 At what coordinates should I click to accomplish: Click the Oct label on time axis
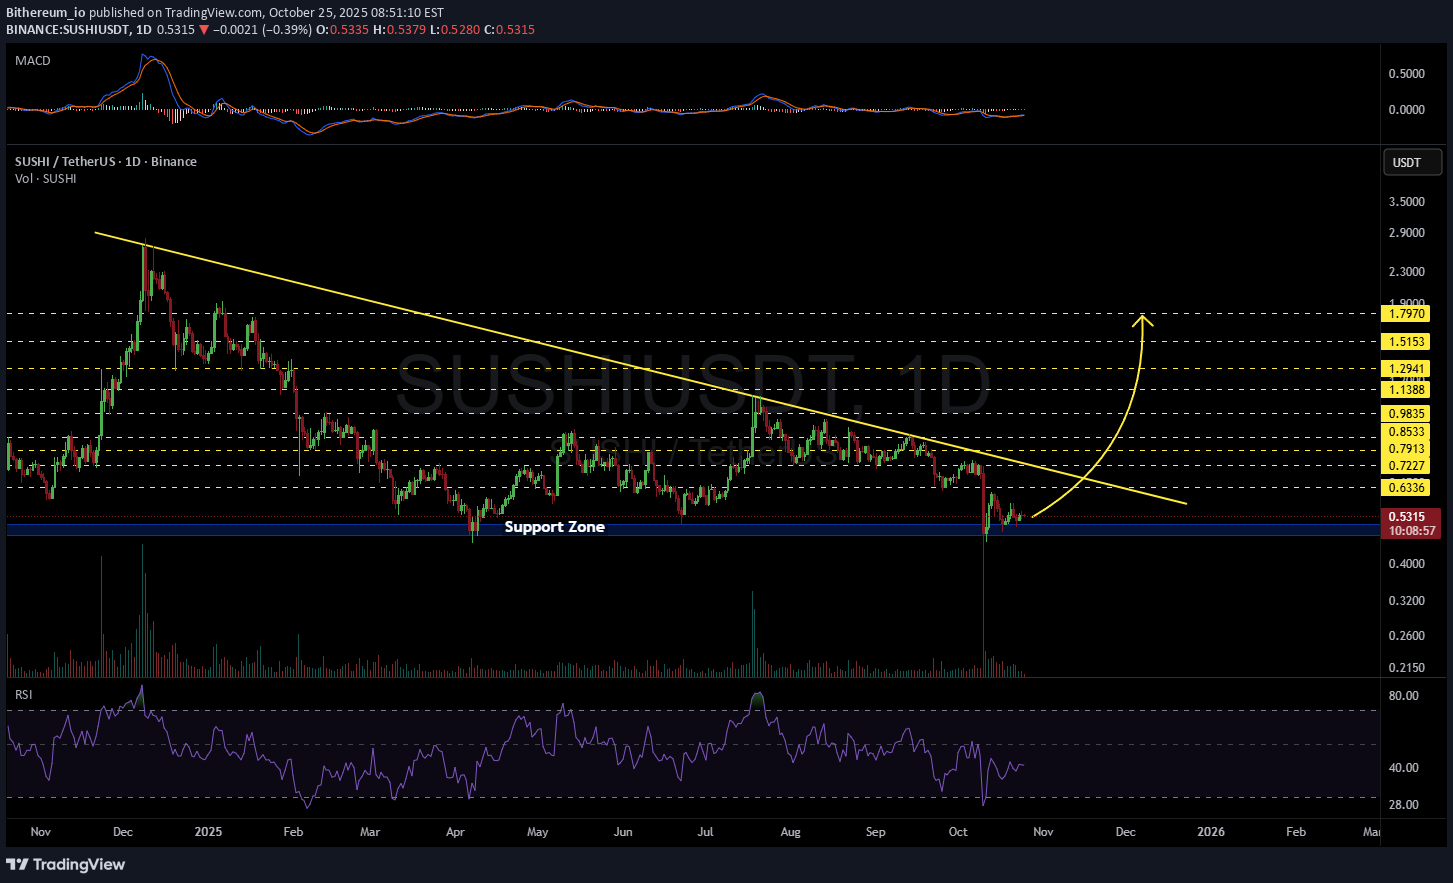(x=958, y=831)
